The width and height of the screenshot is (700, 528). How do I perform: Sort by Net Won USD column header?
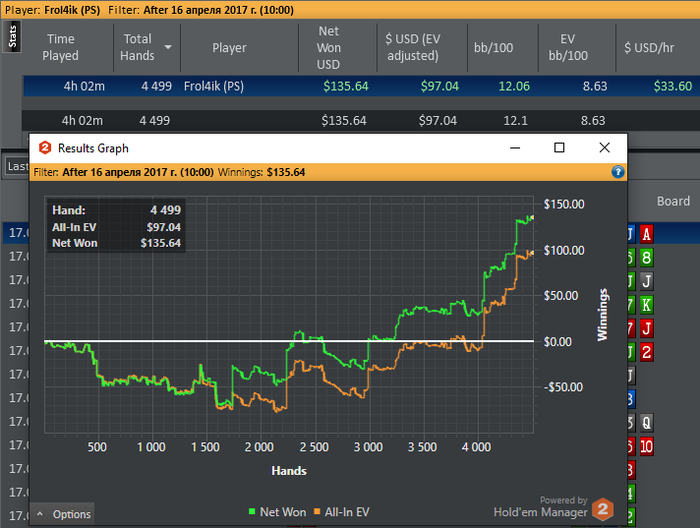(x=329, y=47)
